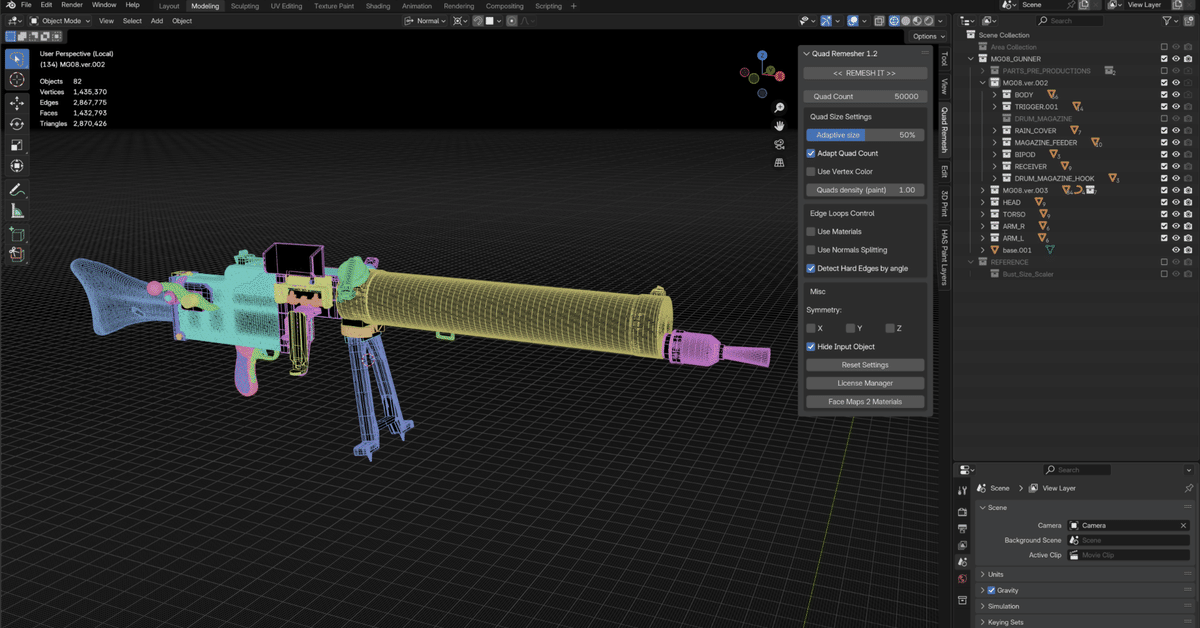Image resolution: width=1200 pixels, height=628 pixels.
Task: Select the Measure tool
Action: pyautogui.click(x=17, y=211)
